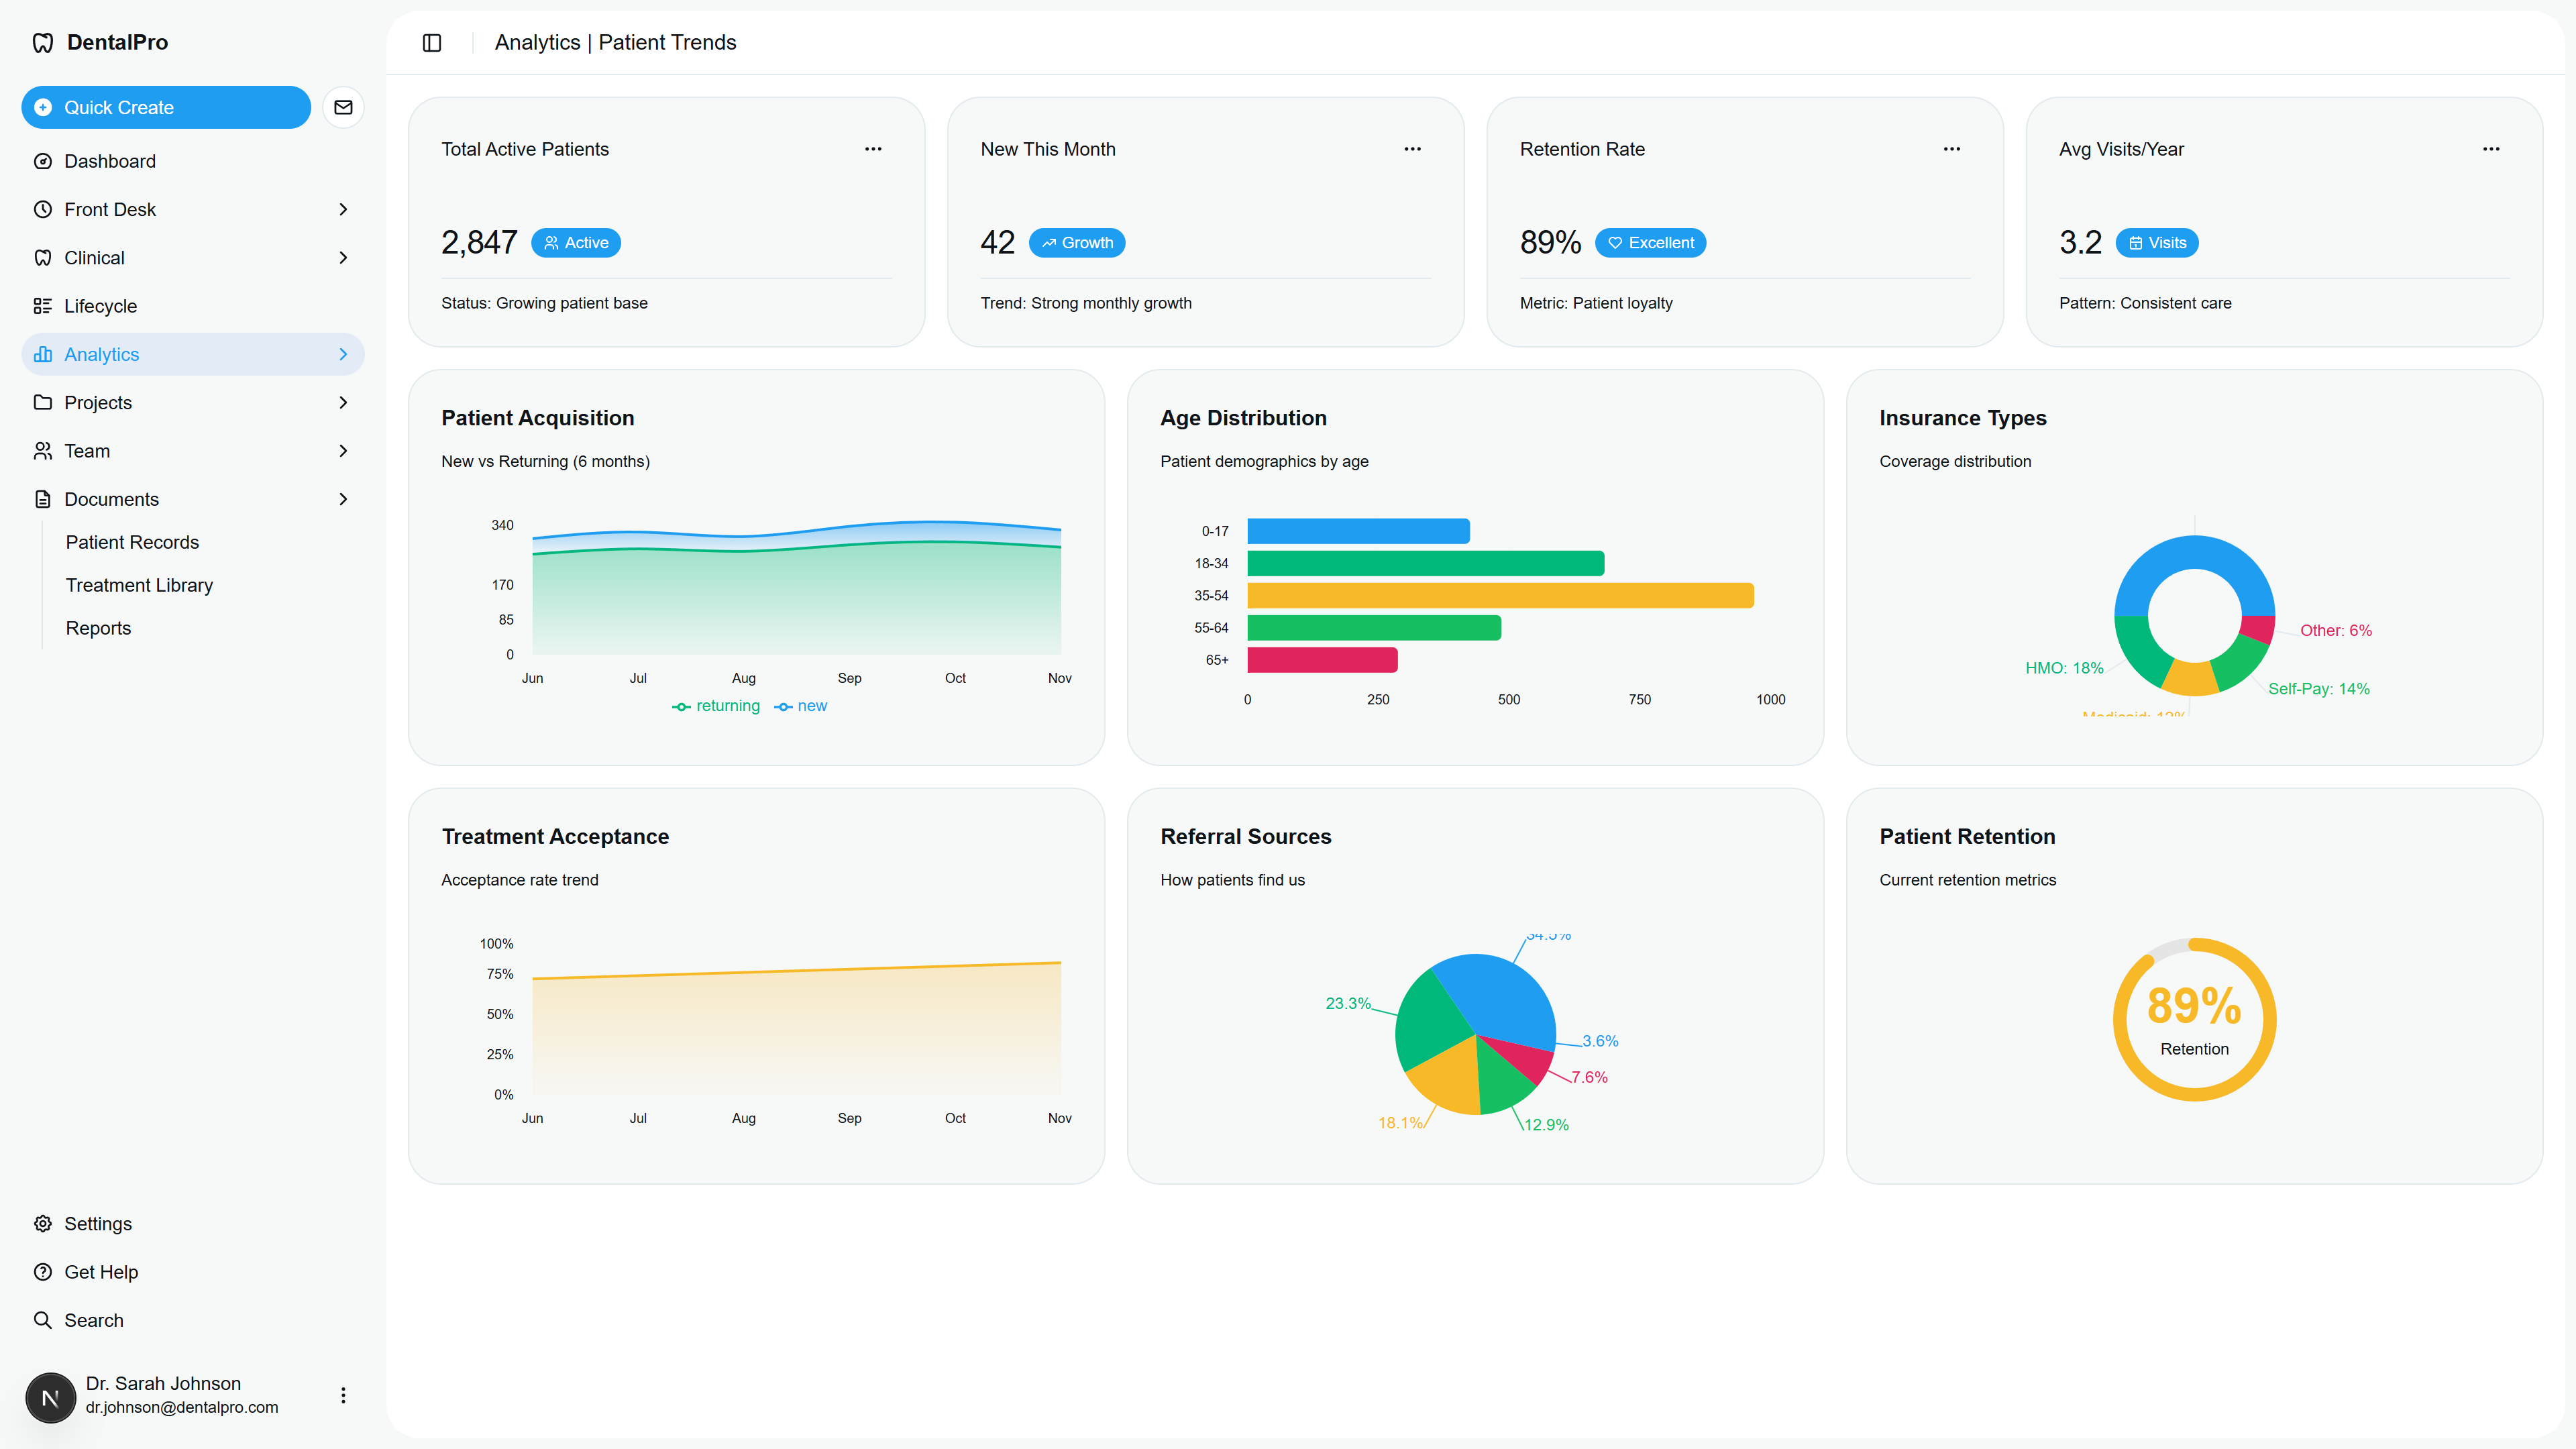Screen dimensions: 2576x1449
Task: Click the 89% Retention progress ring
Action: (2194, 1018)
